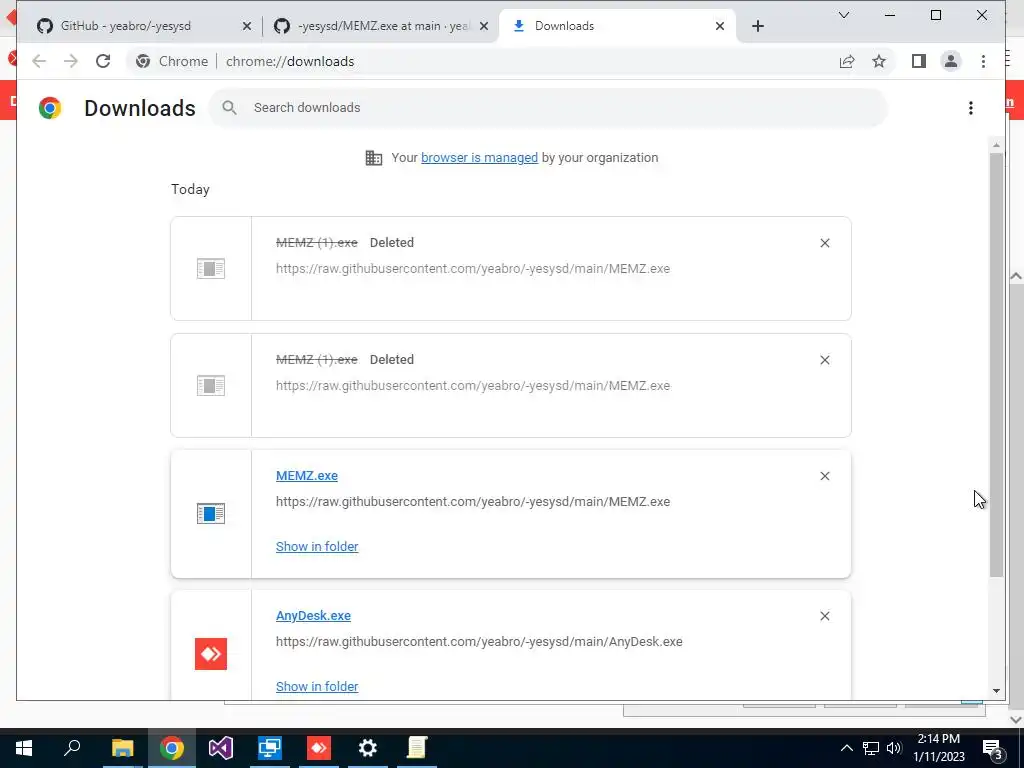The width and height of the screenshot is (1024, 768).
Task: Open the Chrome three-dot menu
Action: click(x=984, y=61)
